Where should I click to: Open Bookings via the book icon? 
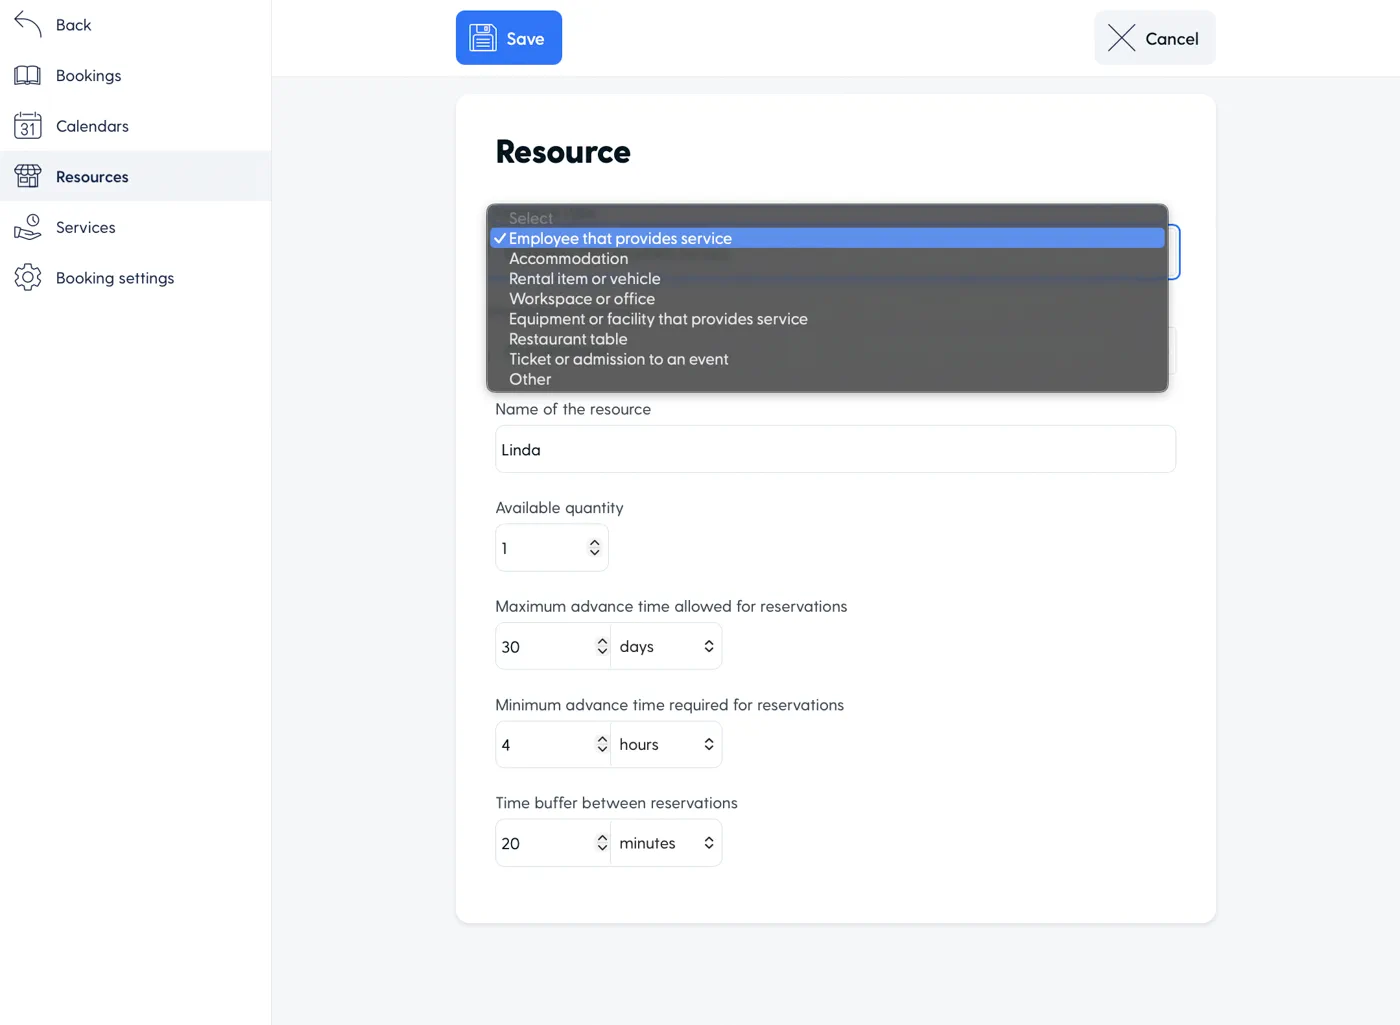coord(28,75)
